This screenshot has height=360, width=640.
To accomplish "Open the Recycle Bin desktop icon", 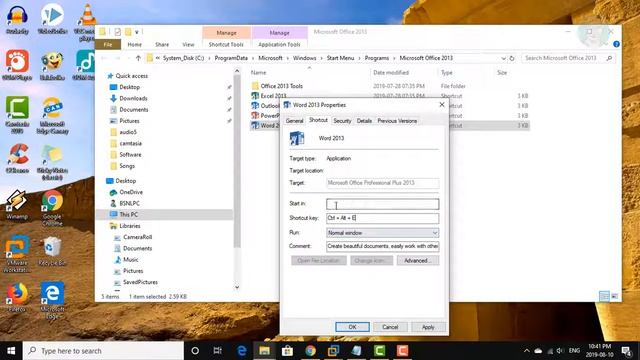I will (52, 251).
